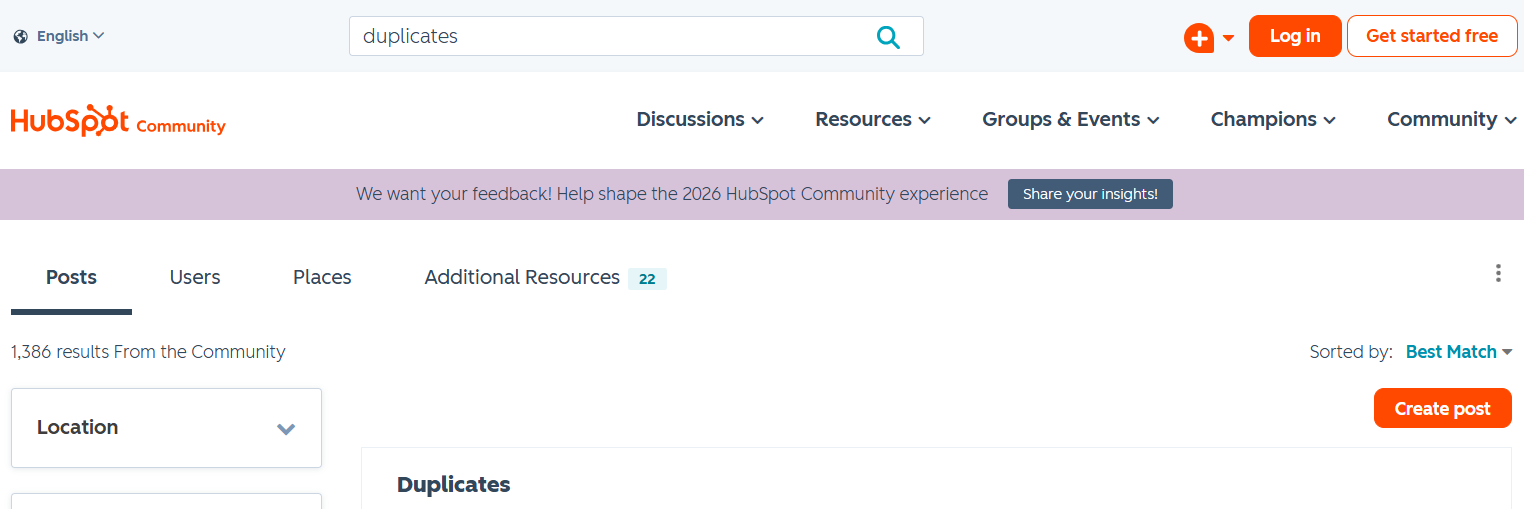
Task: Click the orange plus circle icon
Action: coord(1198,38)
